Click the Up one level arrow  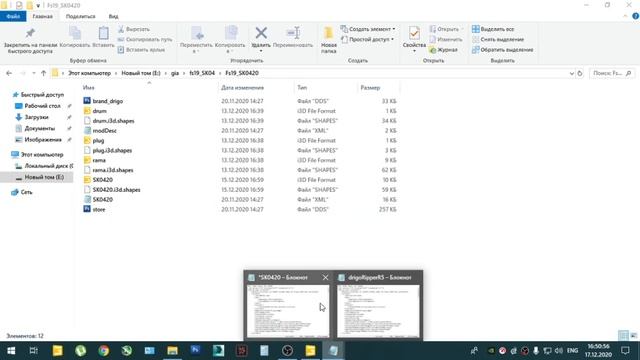click(x=43, y=73)
